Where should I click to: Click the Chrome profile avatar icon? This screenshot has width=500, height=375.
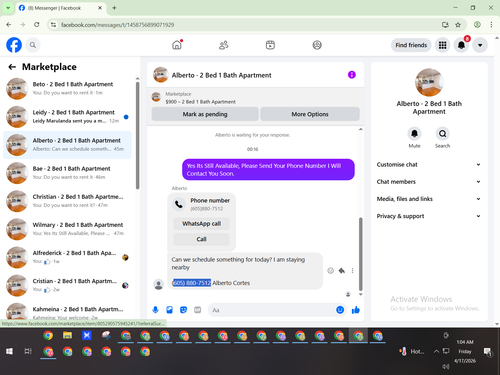click(x=477, y=25)
